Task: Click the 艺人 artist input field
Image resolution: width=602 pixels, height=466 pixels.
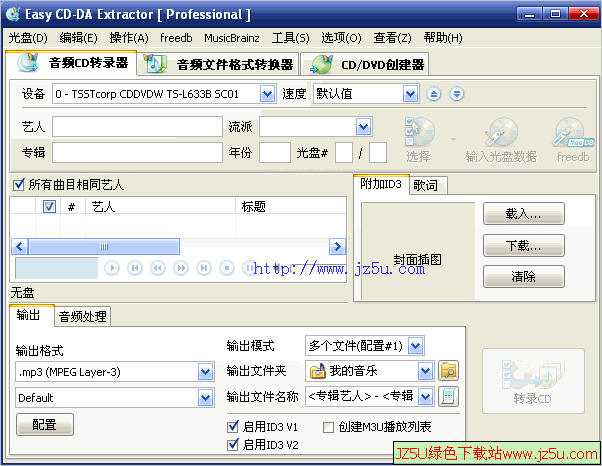Action: click(x=137, y=127)
